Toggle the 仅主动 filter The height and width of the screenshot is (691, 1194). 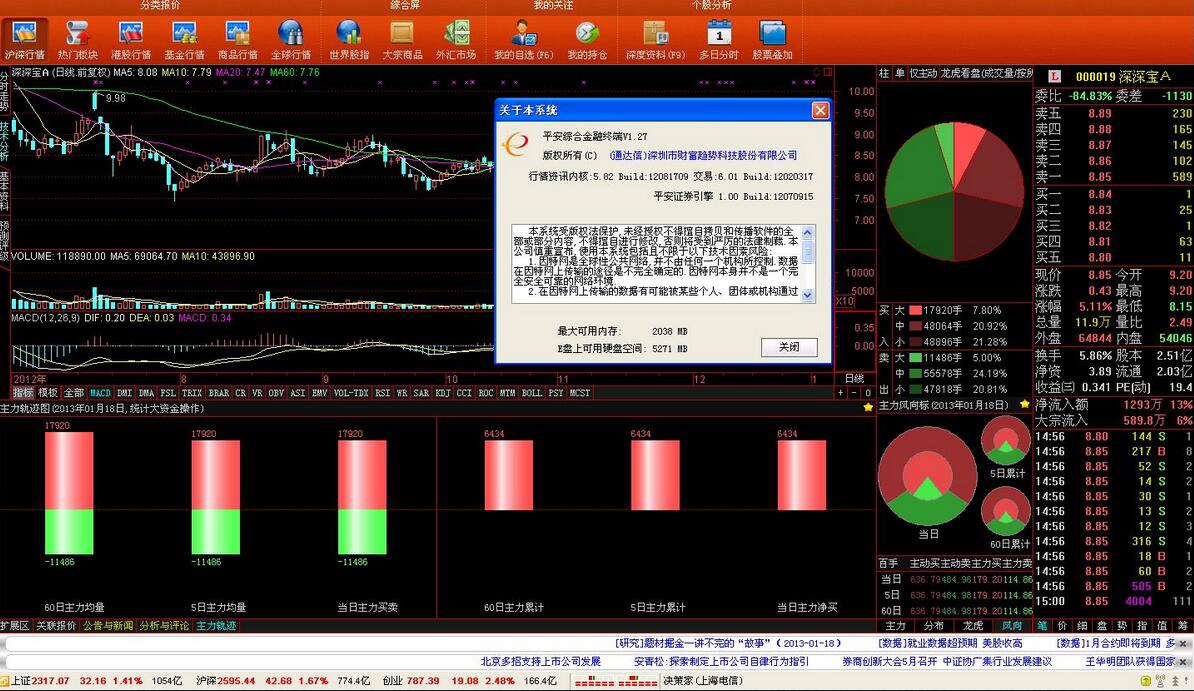tap(924, 73)
